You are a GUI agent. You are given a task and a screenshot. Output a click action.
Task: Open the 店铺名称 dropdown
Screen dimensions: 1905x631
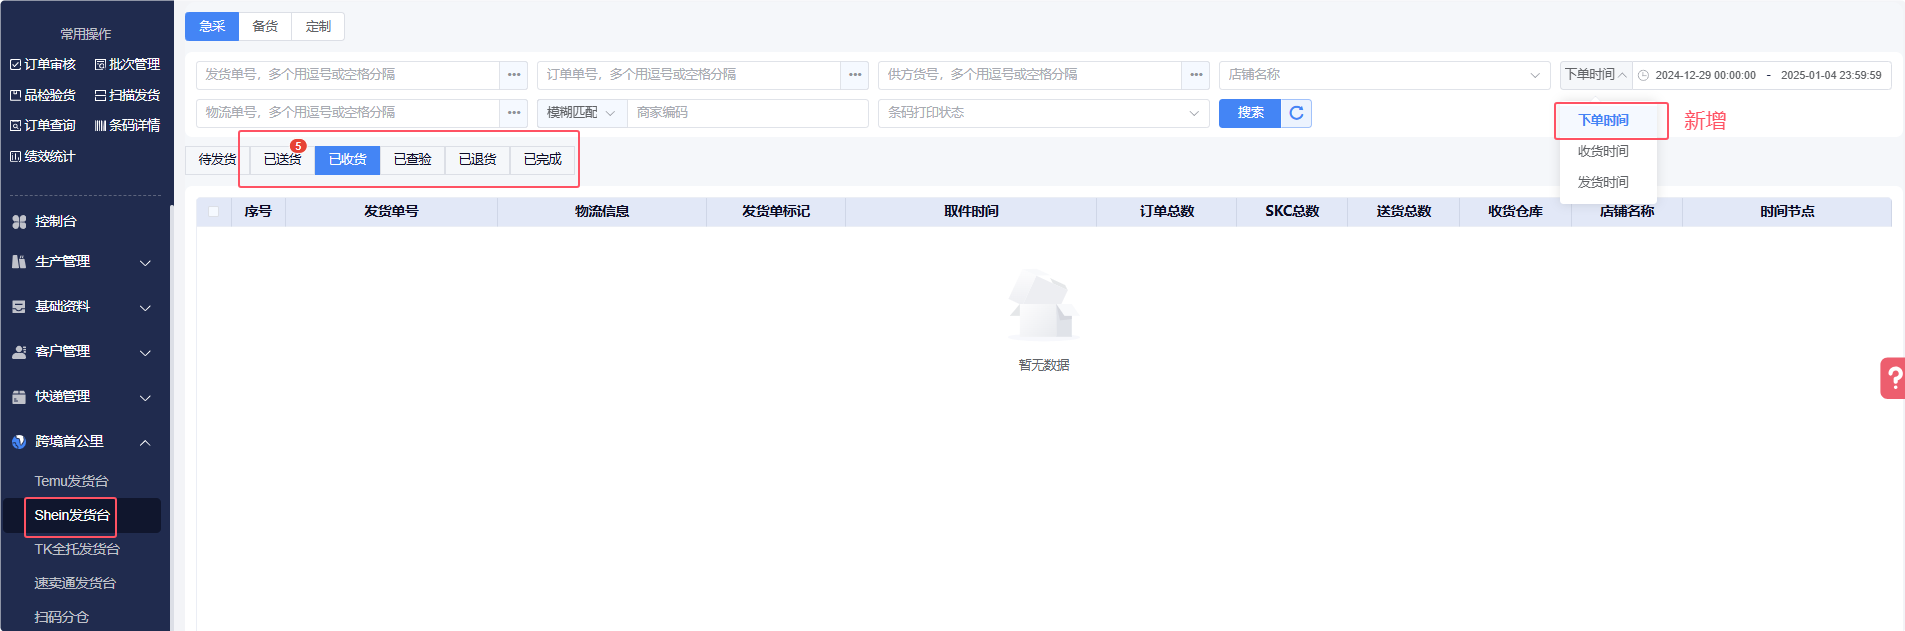(x=1384, y=75)
